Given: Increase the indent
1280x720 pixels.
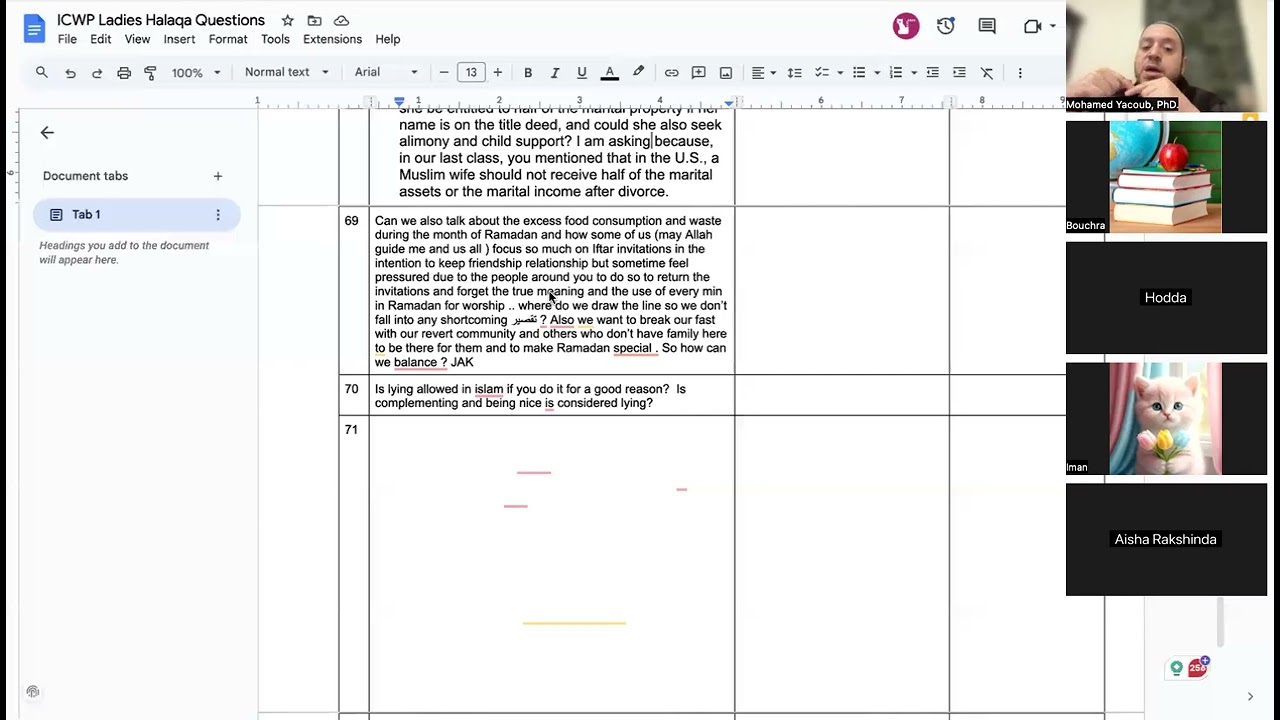Looking at the screenshot, I should coord(960,72).
